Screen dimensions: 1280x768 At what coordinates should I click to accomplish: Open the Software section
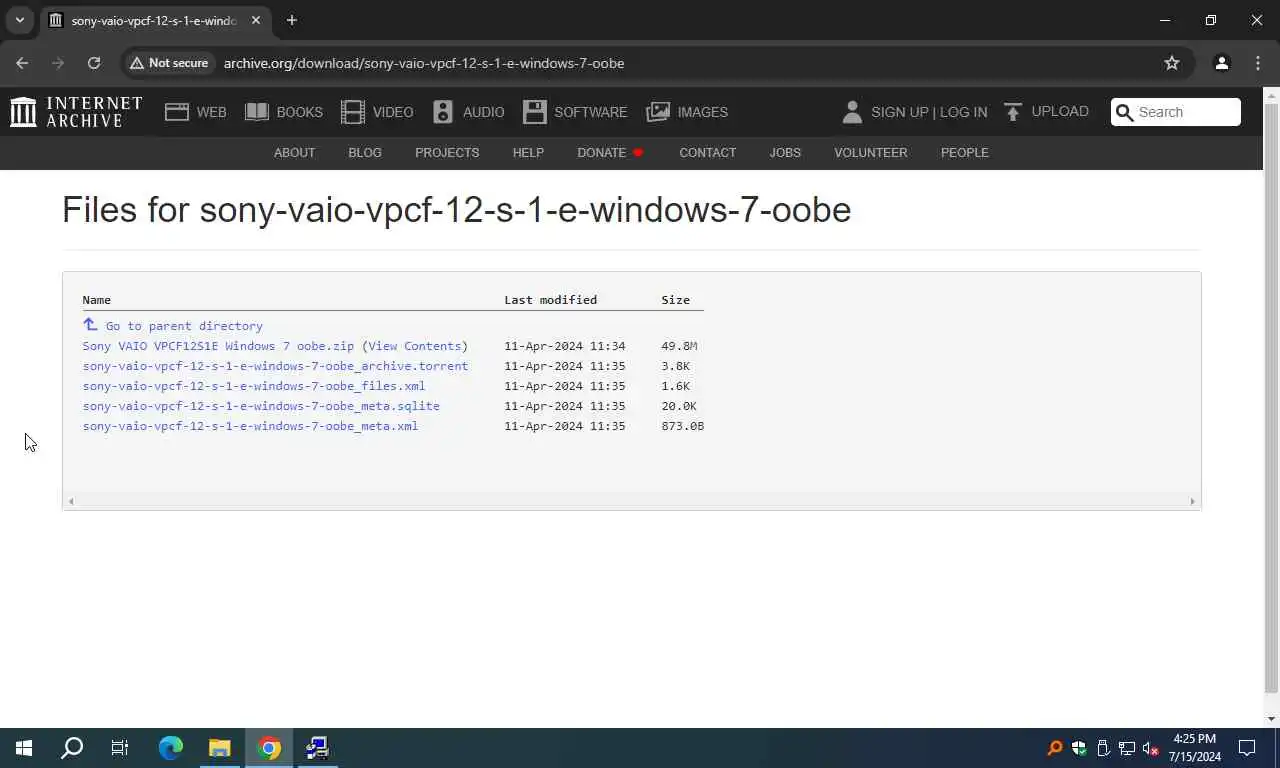tap(575, 112)
